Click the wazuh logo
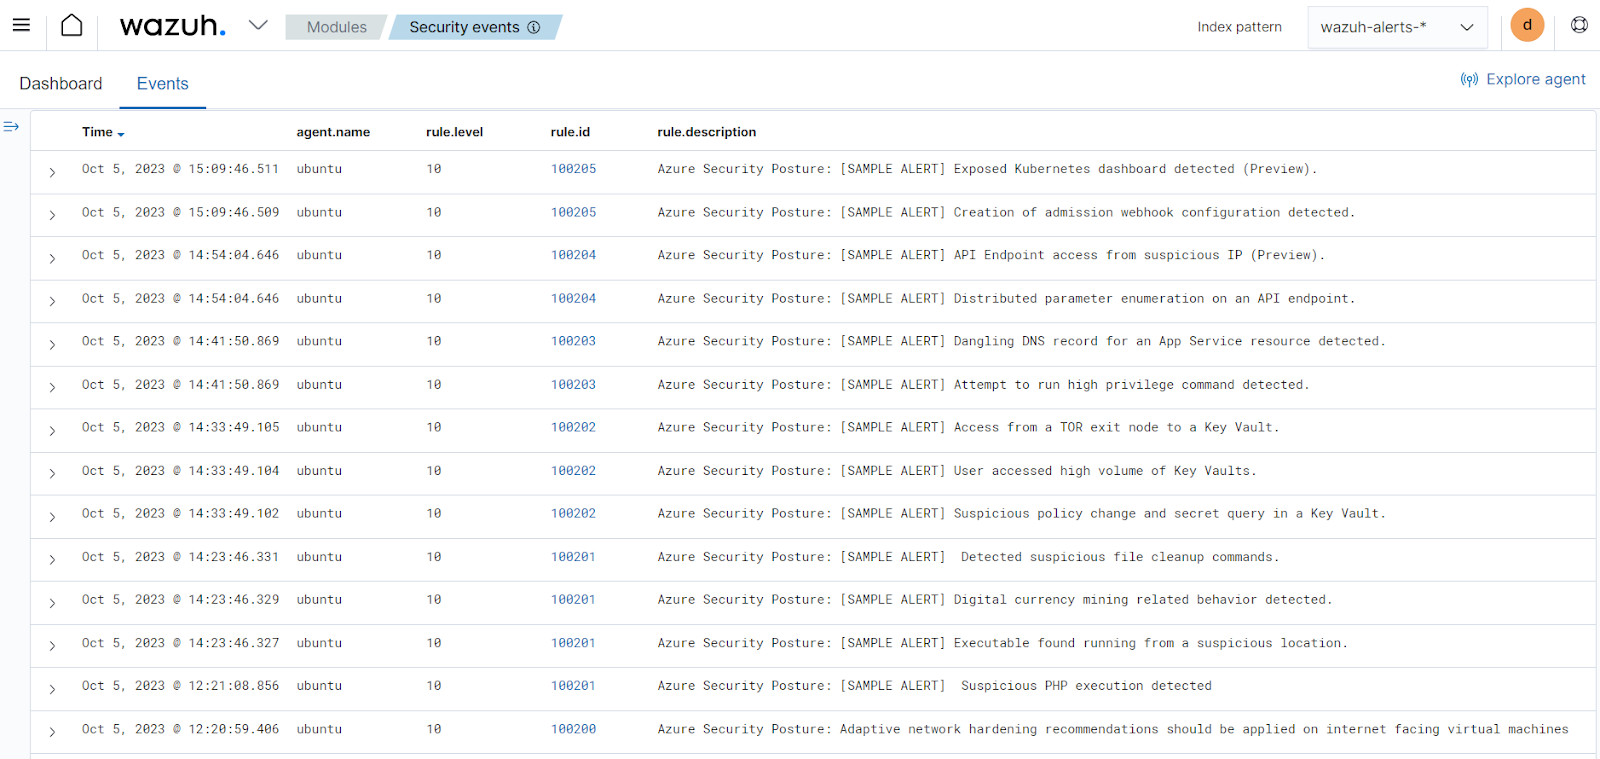Viewport: 1600px width, 759px height. (x=172, y=26)
